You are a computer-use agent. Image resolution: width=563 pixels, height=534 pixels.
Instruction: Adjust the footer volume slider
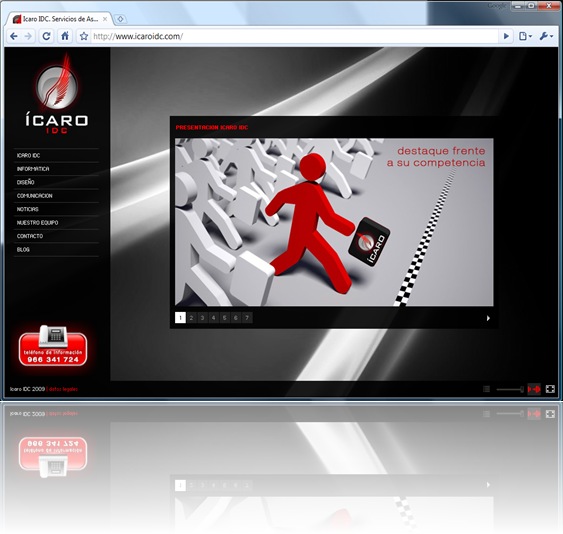pos(510,389)
